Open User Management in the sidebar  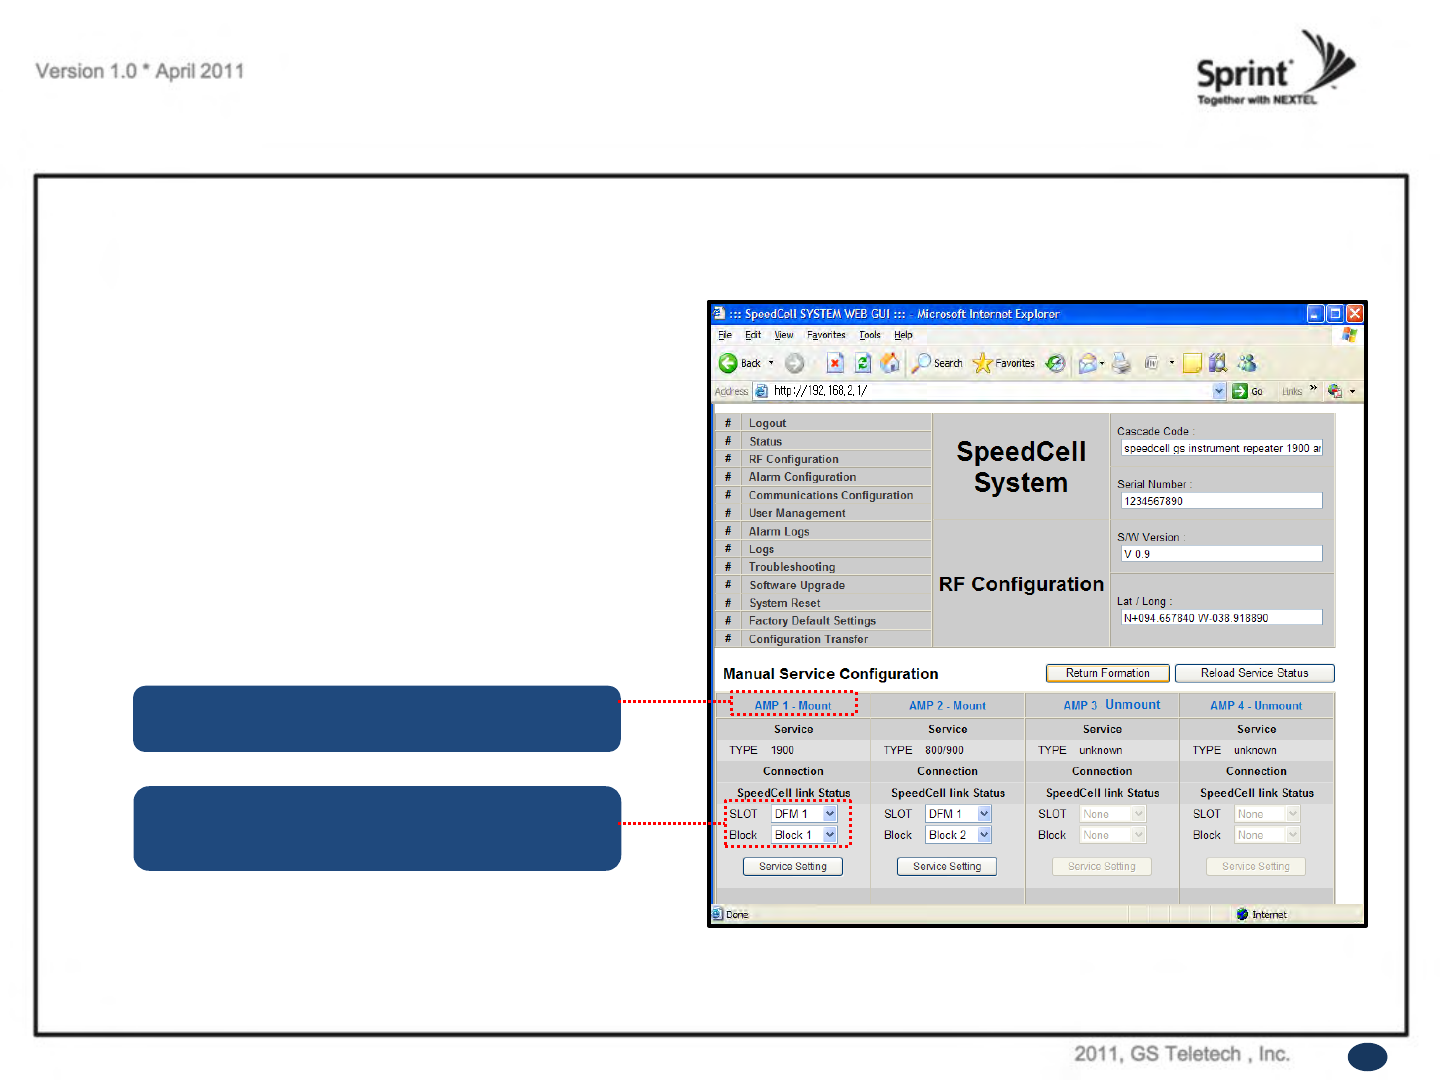point(797,513)
